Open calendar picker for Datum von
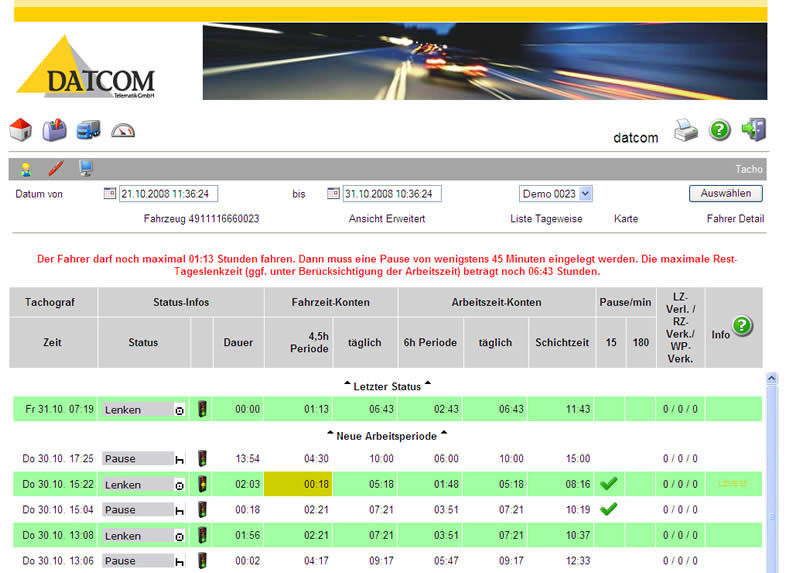 110,194
